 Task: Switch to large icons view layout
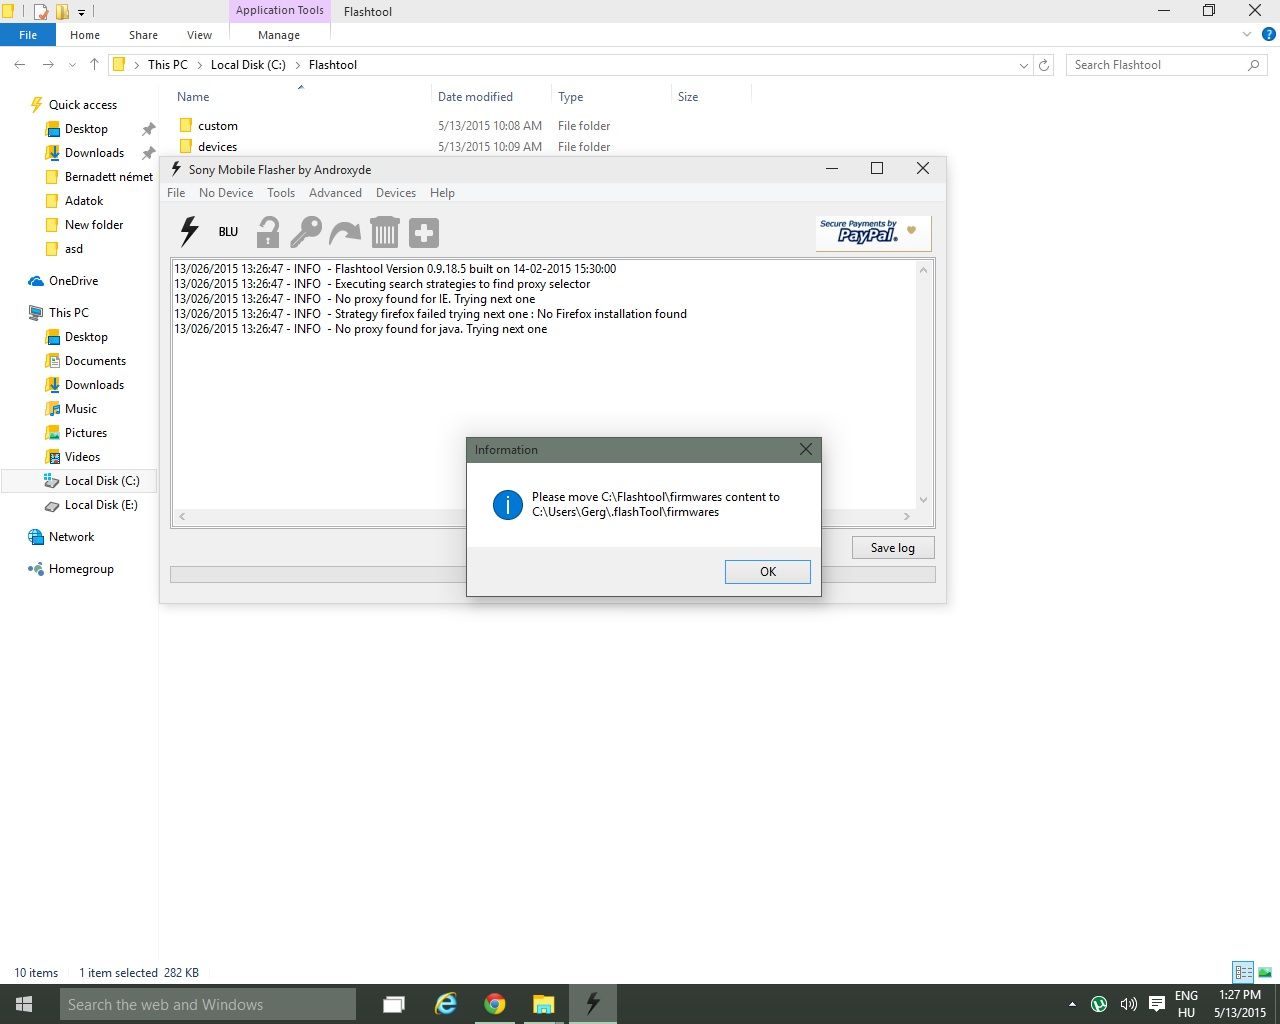tap(1265, 972)
